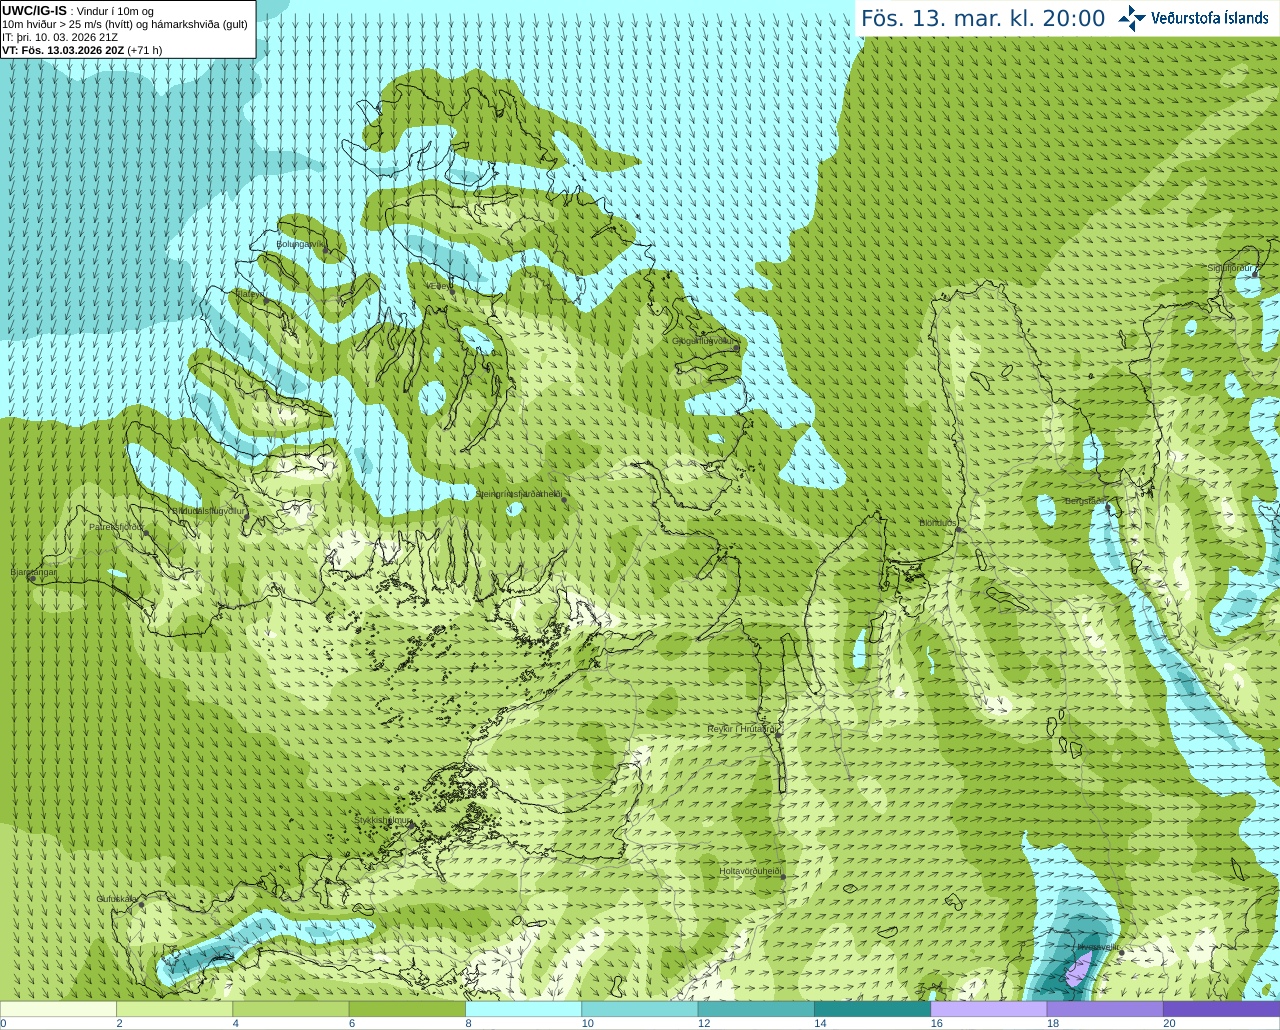1280x1030 pixels.
Task: Click the Bjargtangar station label
Action: pos(34,572)
